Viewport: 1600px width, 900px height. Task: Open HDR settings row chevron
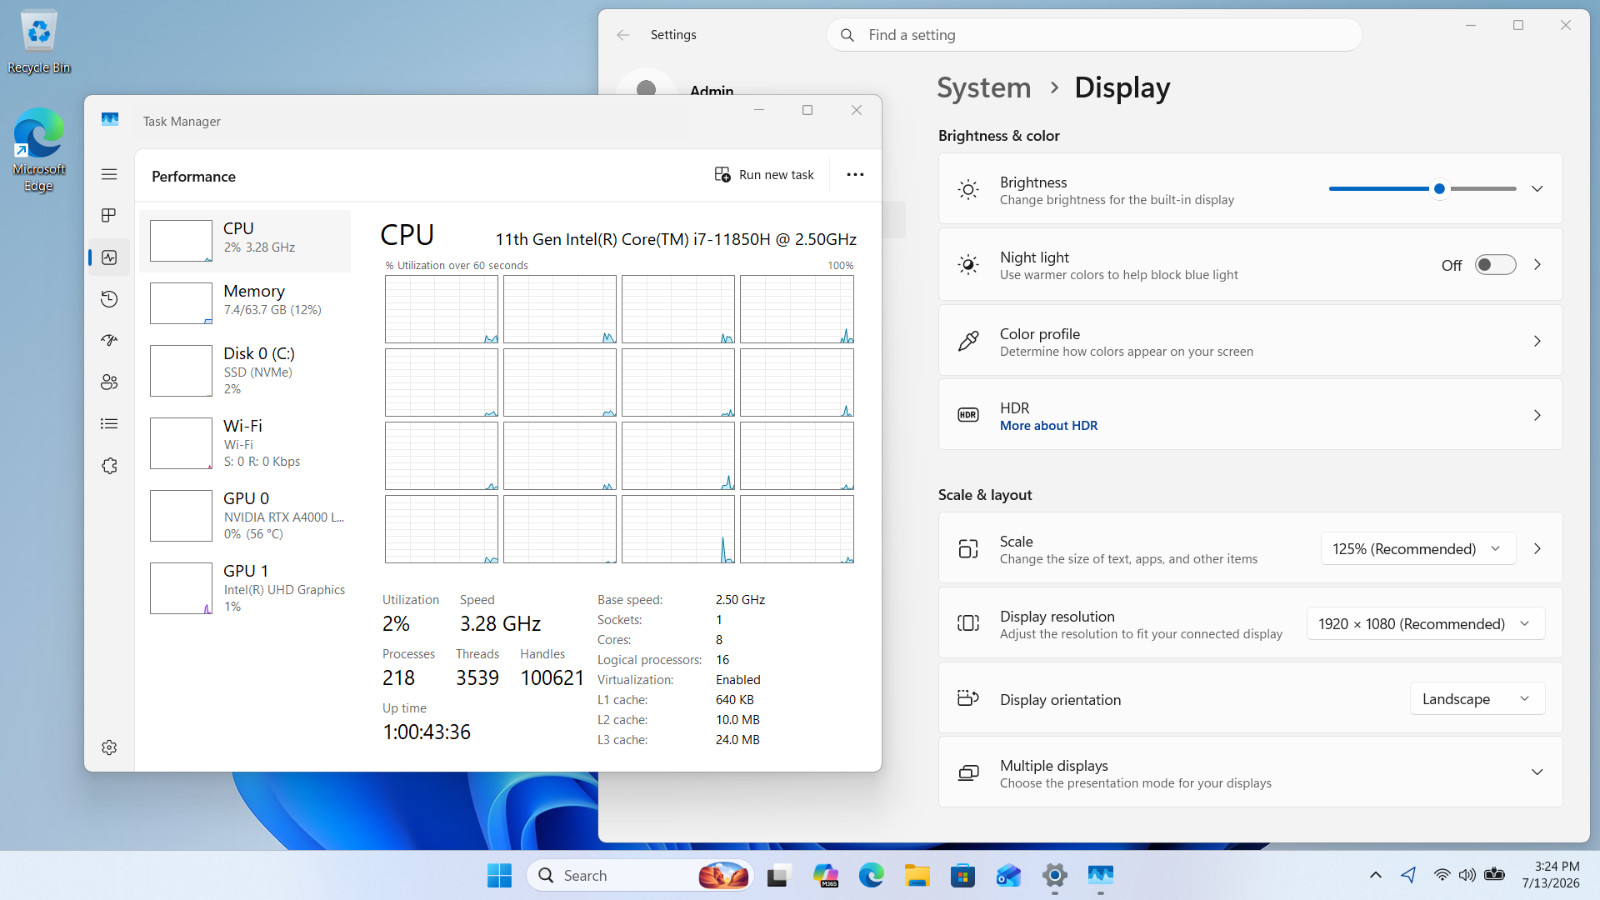point(1537,415)
